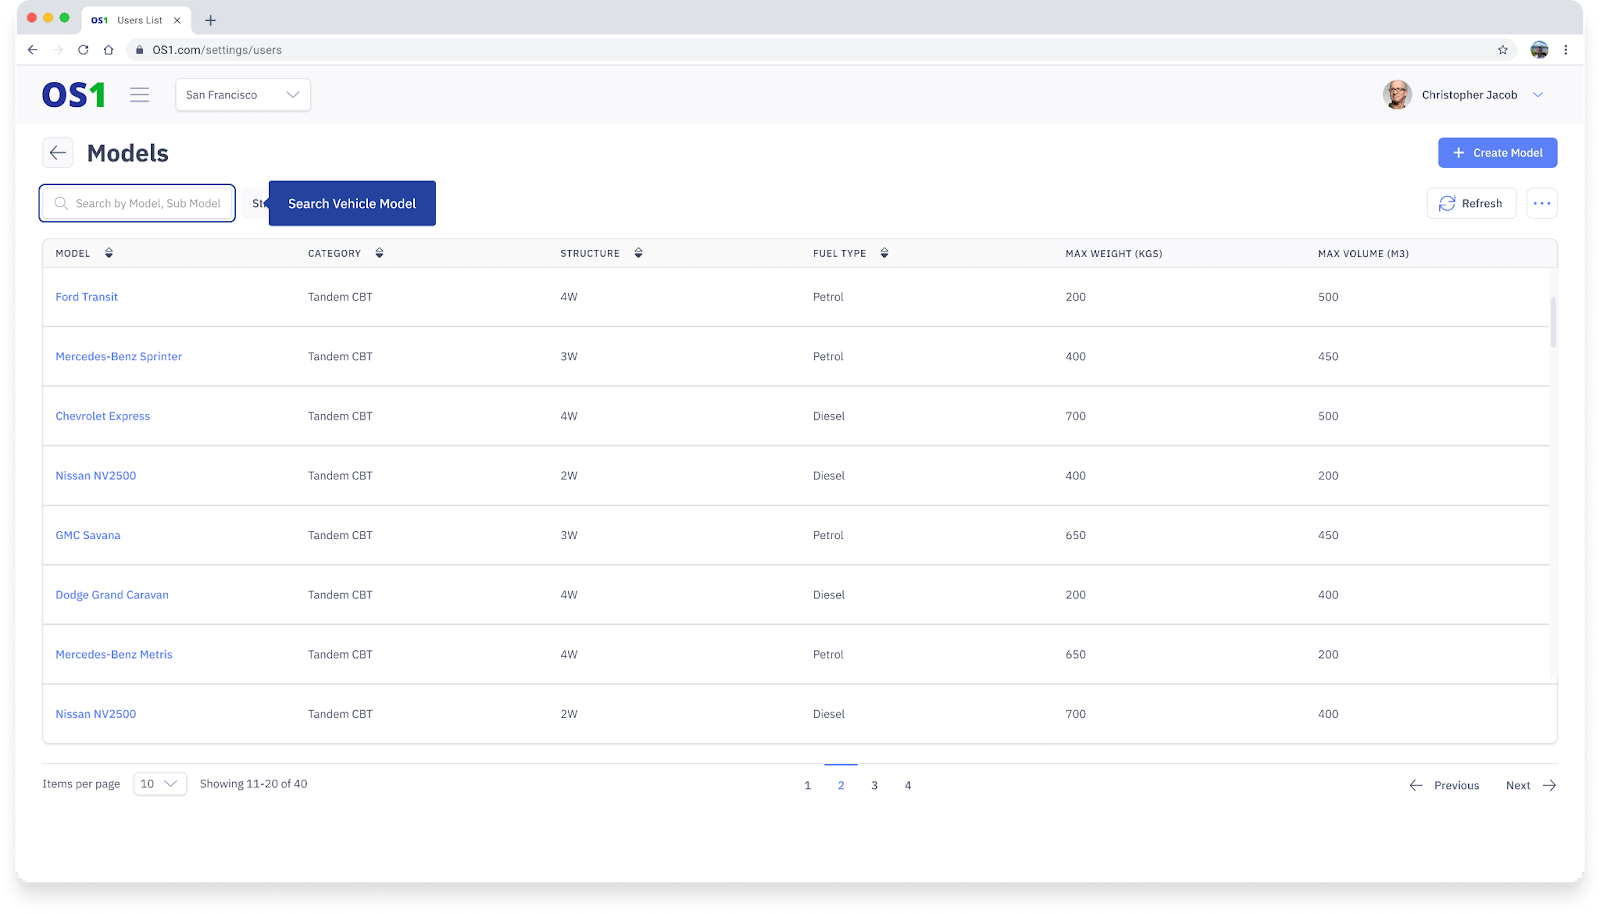The width and height of the screenshot is (1600, 914).
Task: Change the items per page dropdown
Action: click(x=160, y=784)
